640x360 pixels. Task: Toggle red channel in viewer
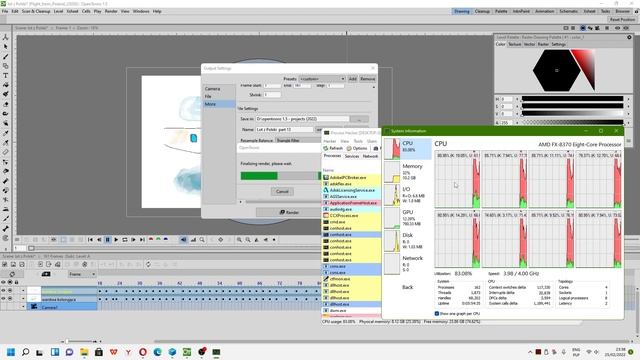coord(151,239)
